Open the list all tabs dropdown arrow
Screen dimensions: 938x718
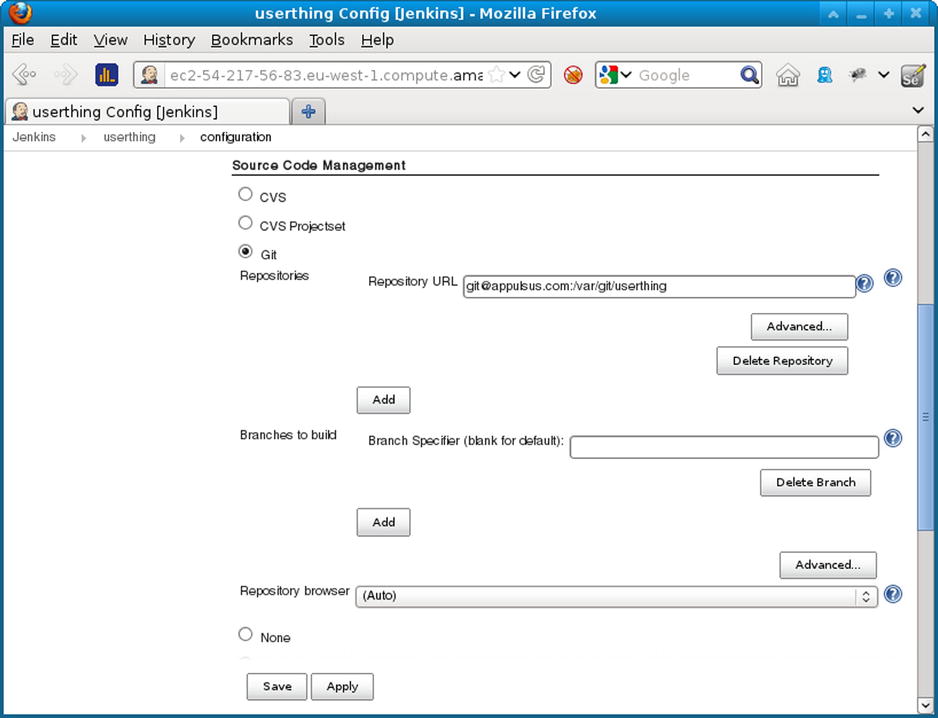[x=918, y=110]
